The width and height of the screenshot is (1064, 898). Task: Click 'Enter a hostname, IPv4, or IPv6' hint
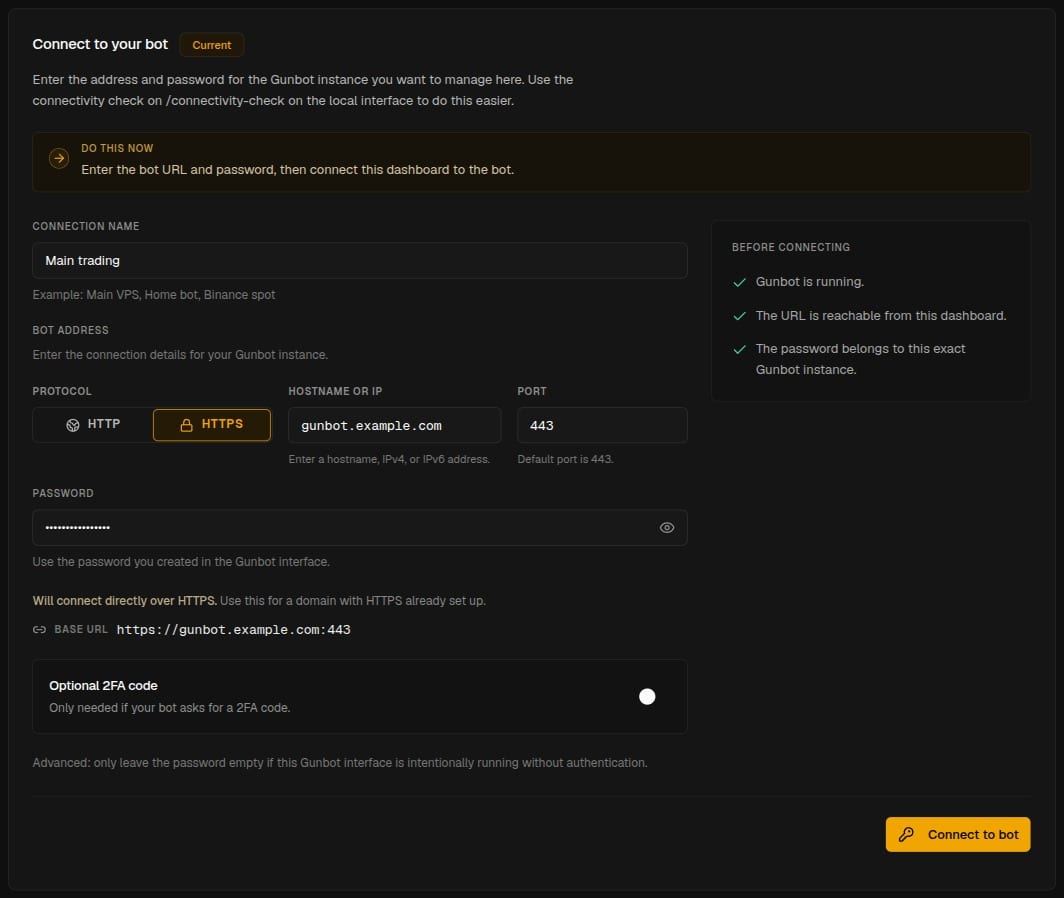pyautogui.click(x=389, y=459)
